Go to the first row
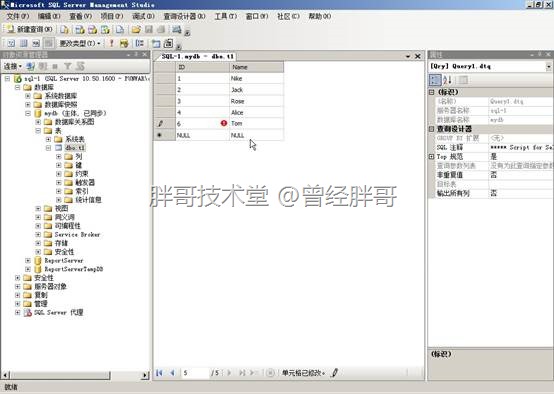This screenshot has height=394, width=554. click(x=159, y=372)
